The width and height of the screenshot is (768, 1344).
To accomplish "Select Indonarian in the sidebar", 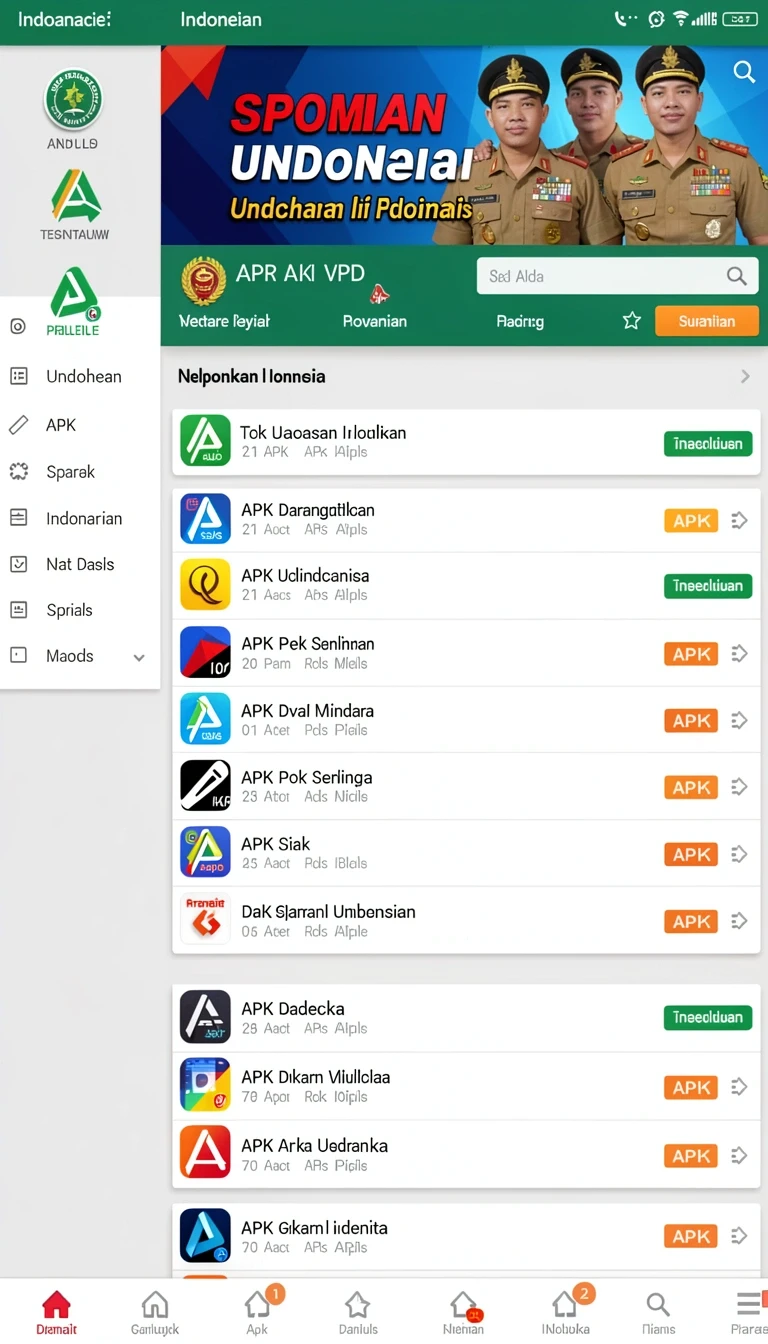I will (x=80, y=518).
